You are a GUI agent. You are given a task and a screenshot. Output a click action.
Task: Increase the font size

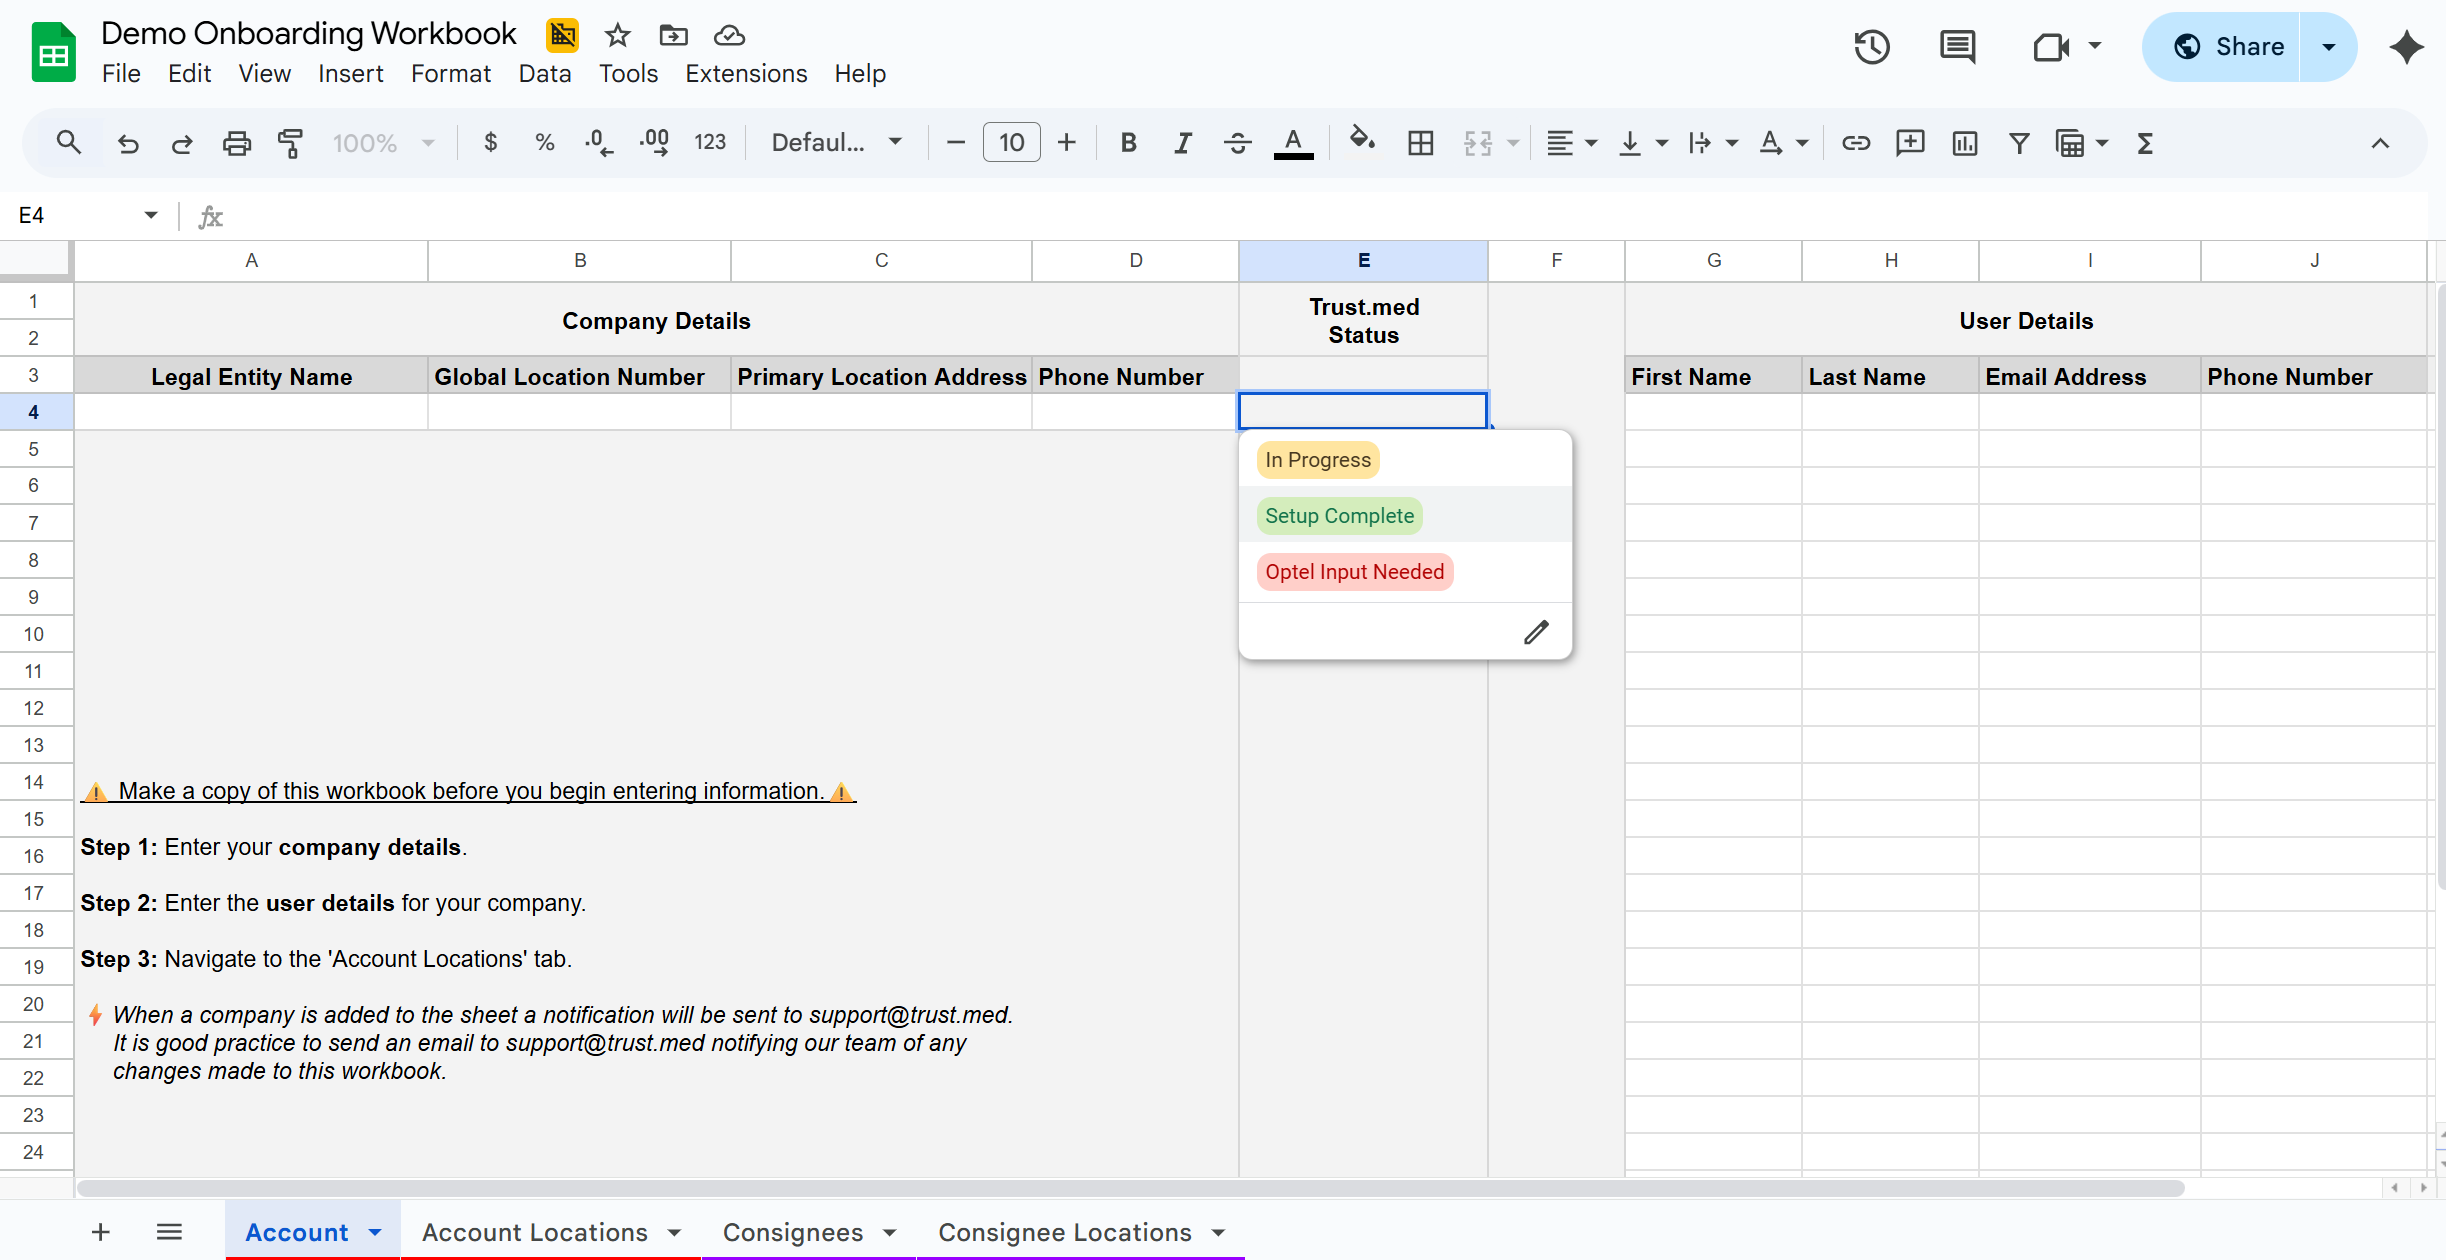pos(1067,143)
